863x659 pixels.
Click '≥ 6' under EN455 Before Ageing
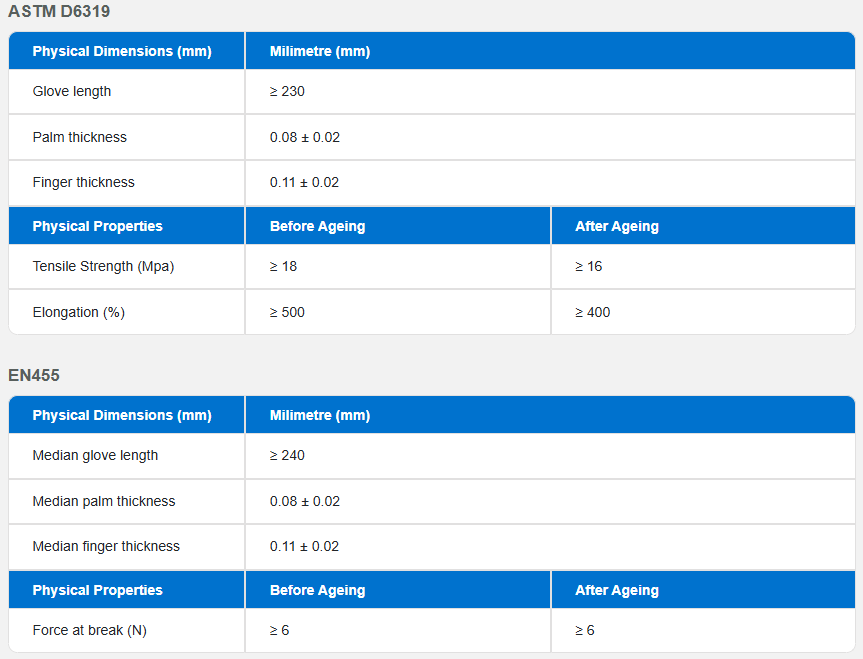tap(279, 630)
